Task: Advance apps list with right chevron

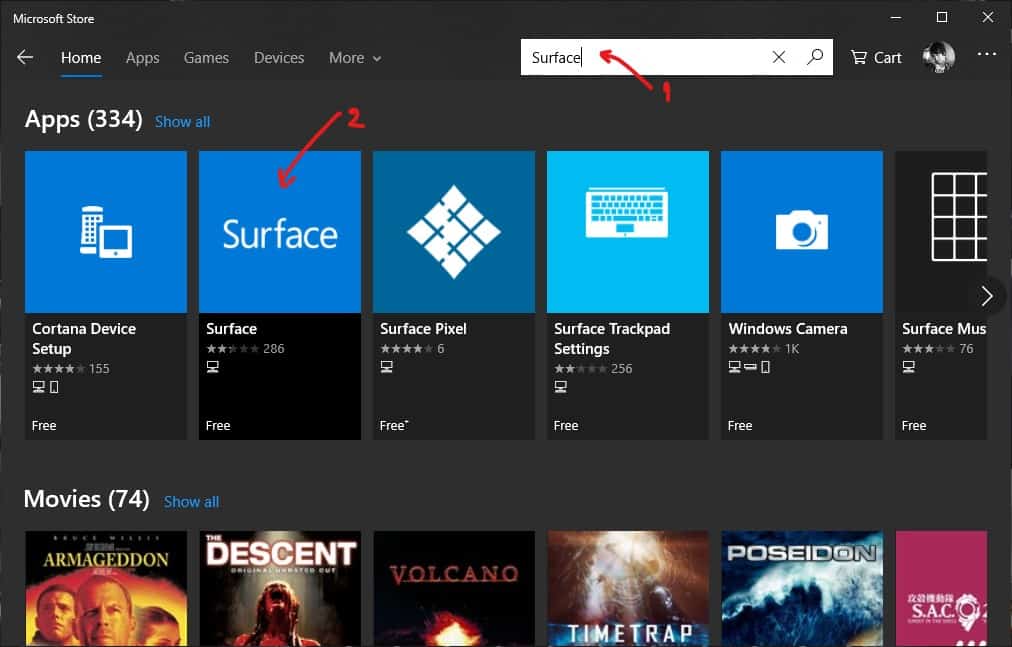Action: (986, 296)
